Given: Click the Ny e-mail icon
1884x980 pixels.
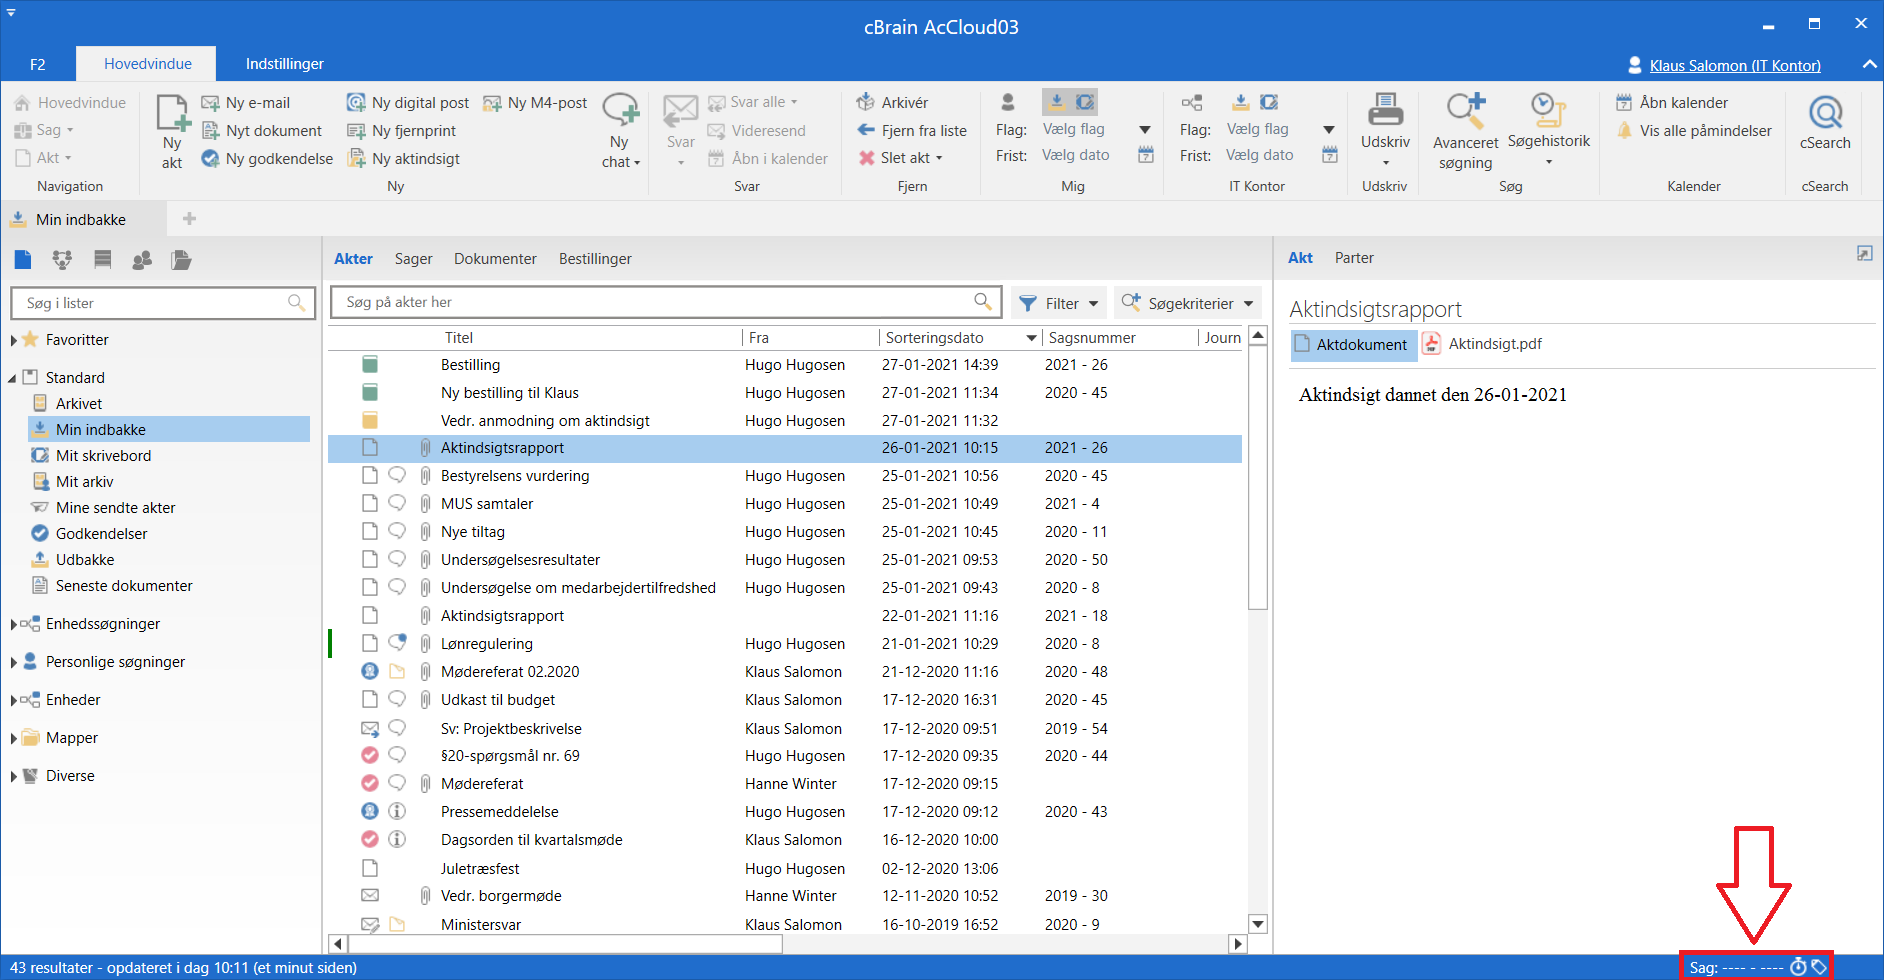Looking at the screenshot, I should click(211, 103).
